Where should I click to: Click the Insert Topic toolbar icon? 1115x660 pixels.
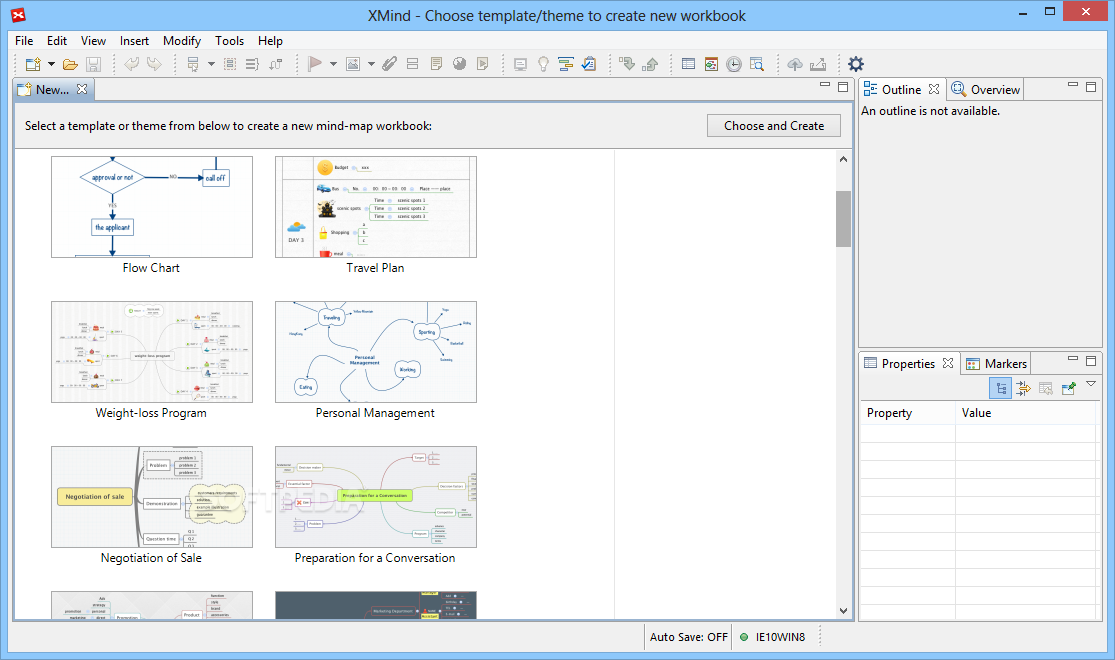[193, 64]
